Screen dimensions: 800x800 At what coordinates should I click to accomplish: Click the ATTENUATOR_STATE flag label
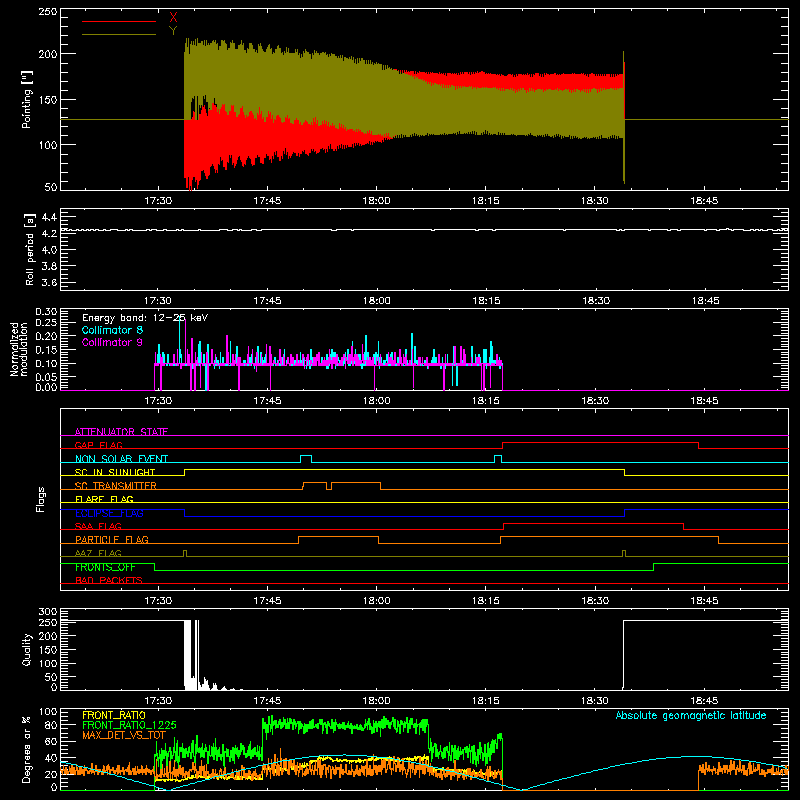121,432
